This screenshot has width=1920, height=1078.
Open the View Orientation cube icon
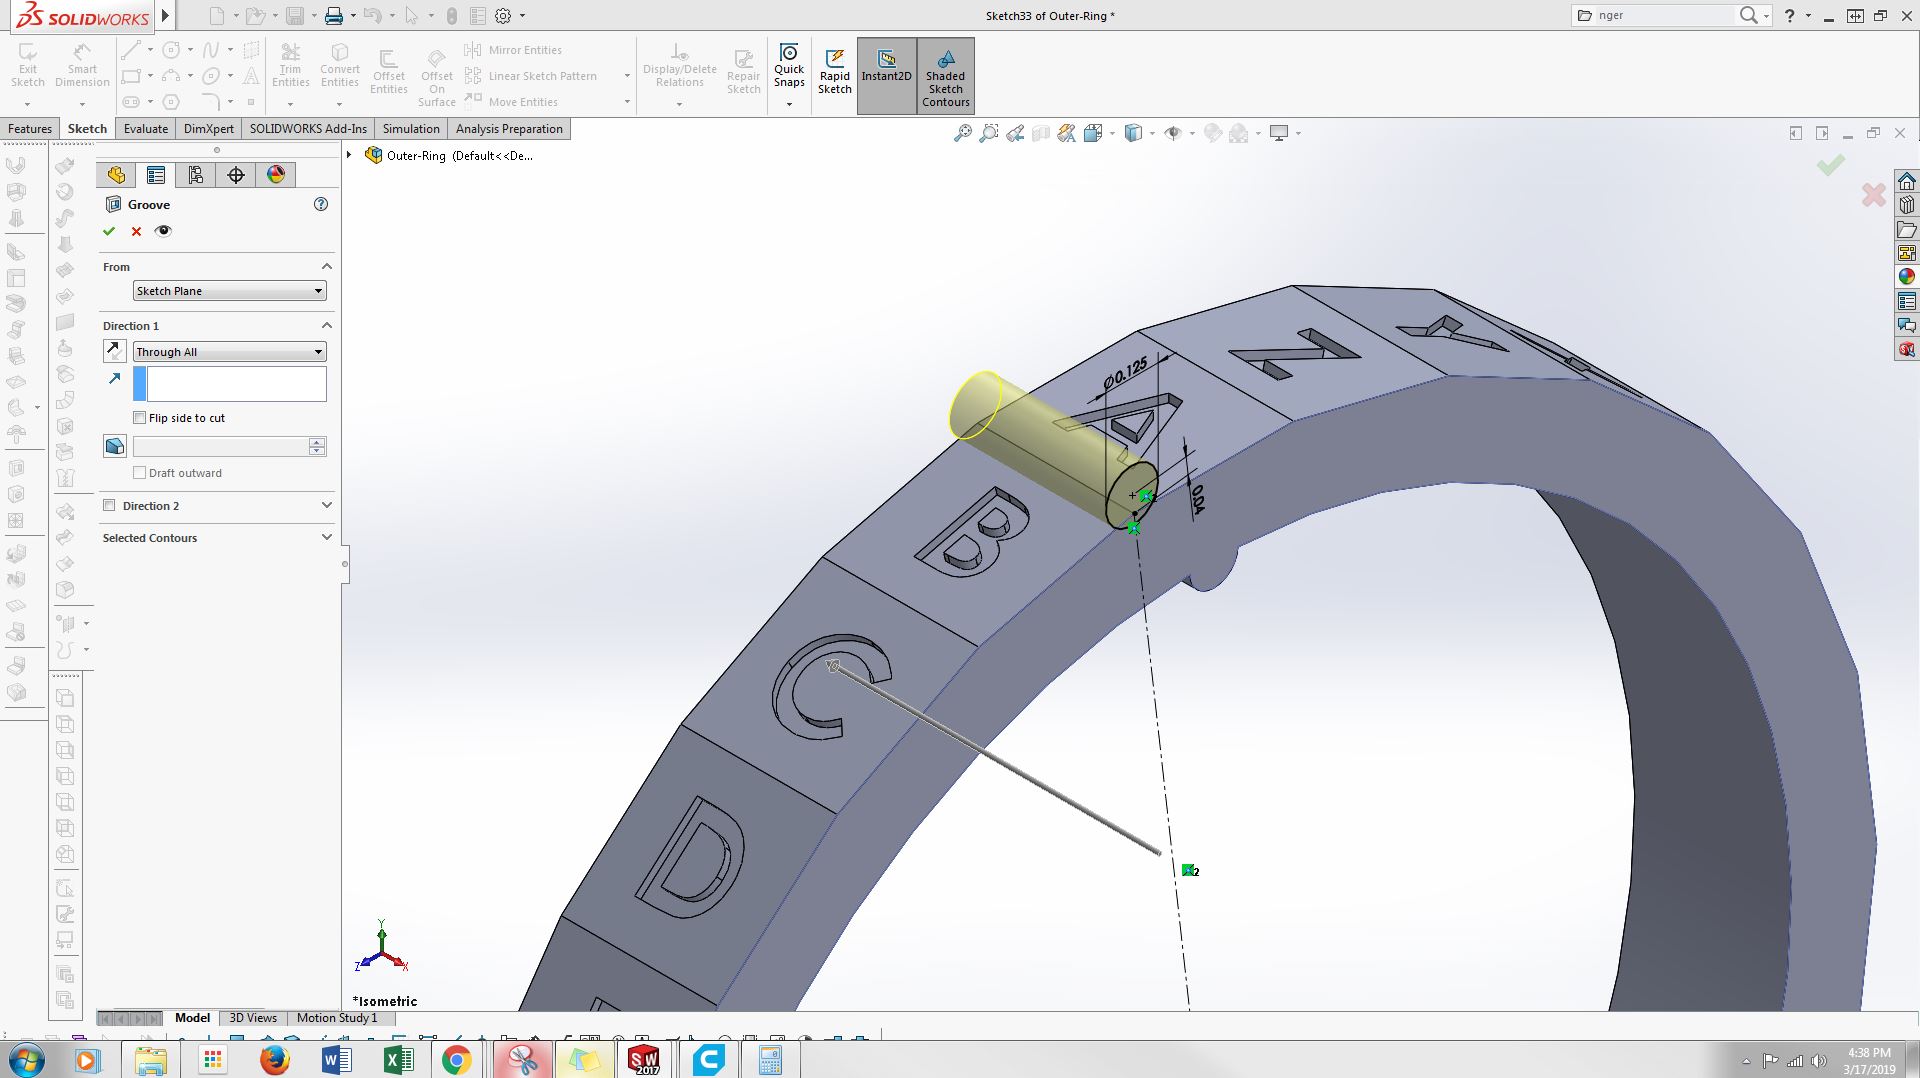[1093, 133]
